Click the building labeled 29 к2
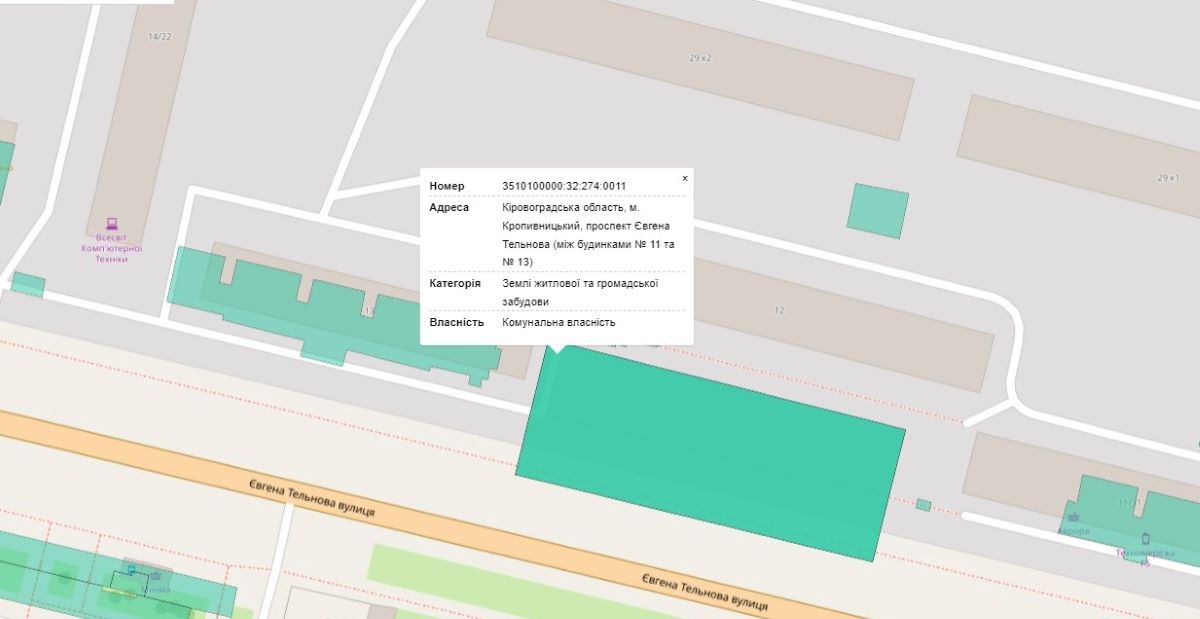 point(700,55)
